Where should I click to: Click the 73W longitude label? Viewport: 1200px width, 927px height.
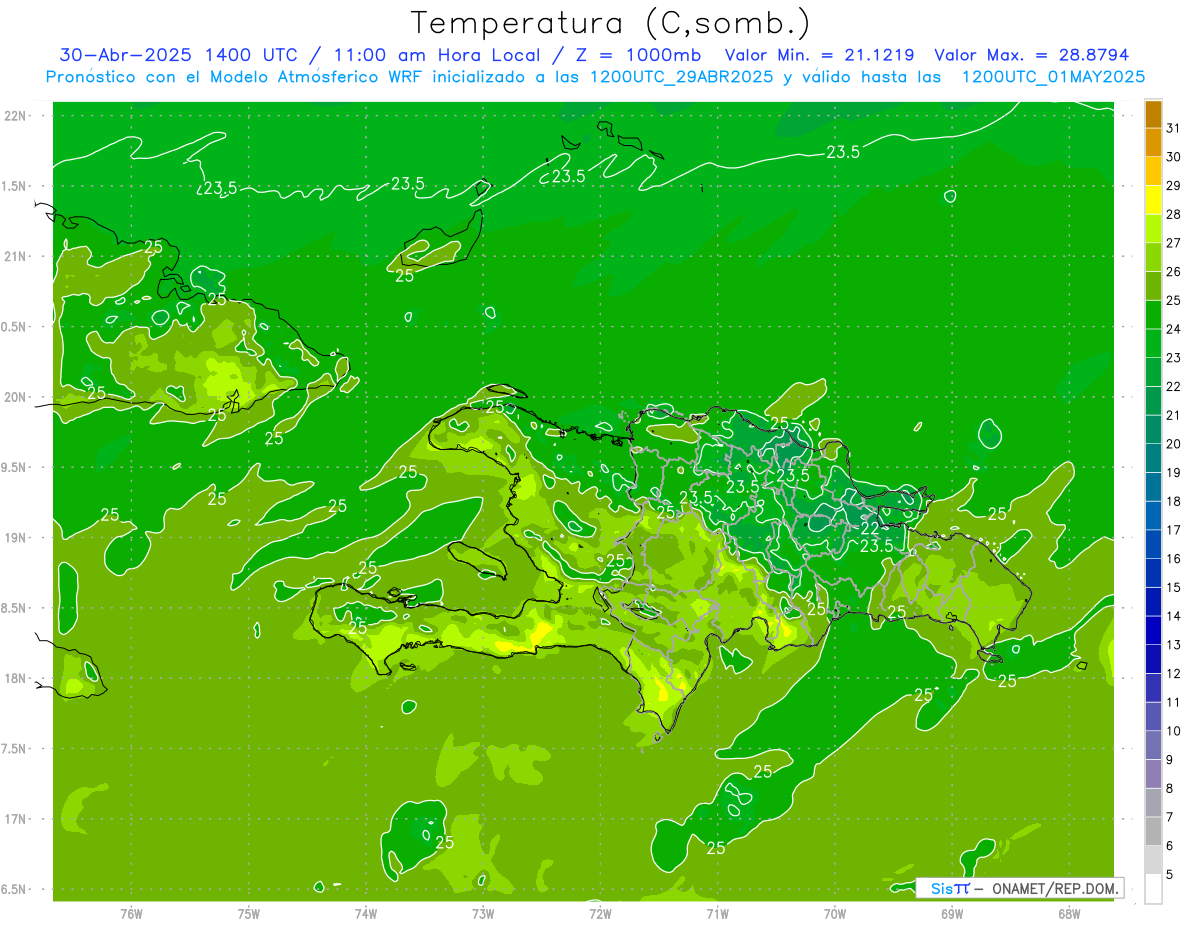pos(483,914)
